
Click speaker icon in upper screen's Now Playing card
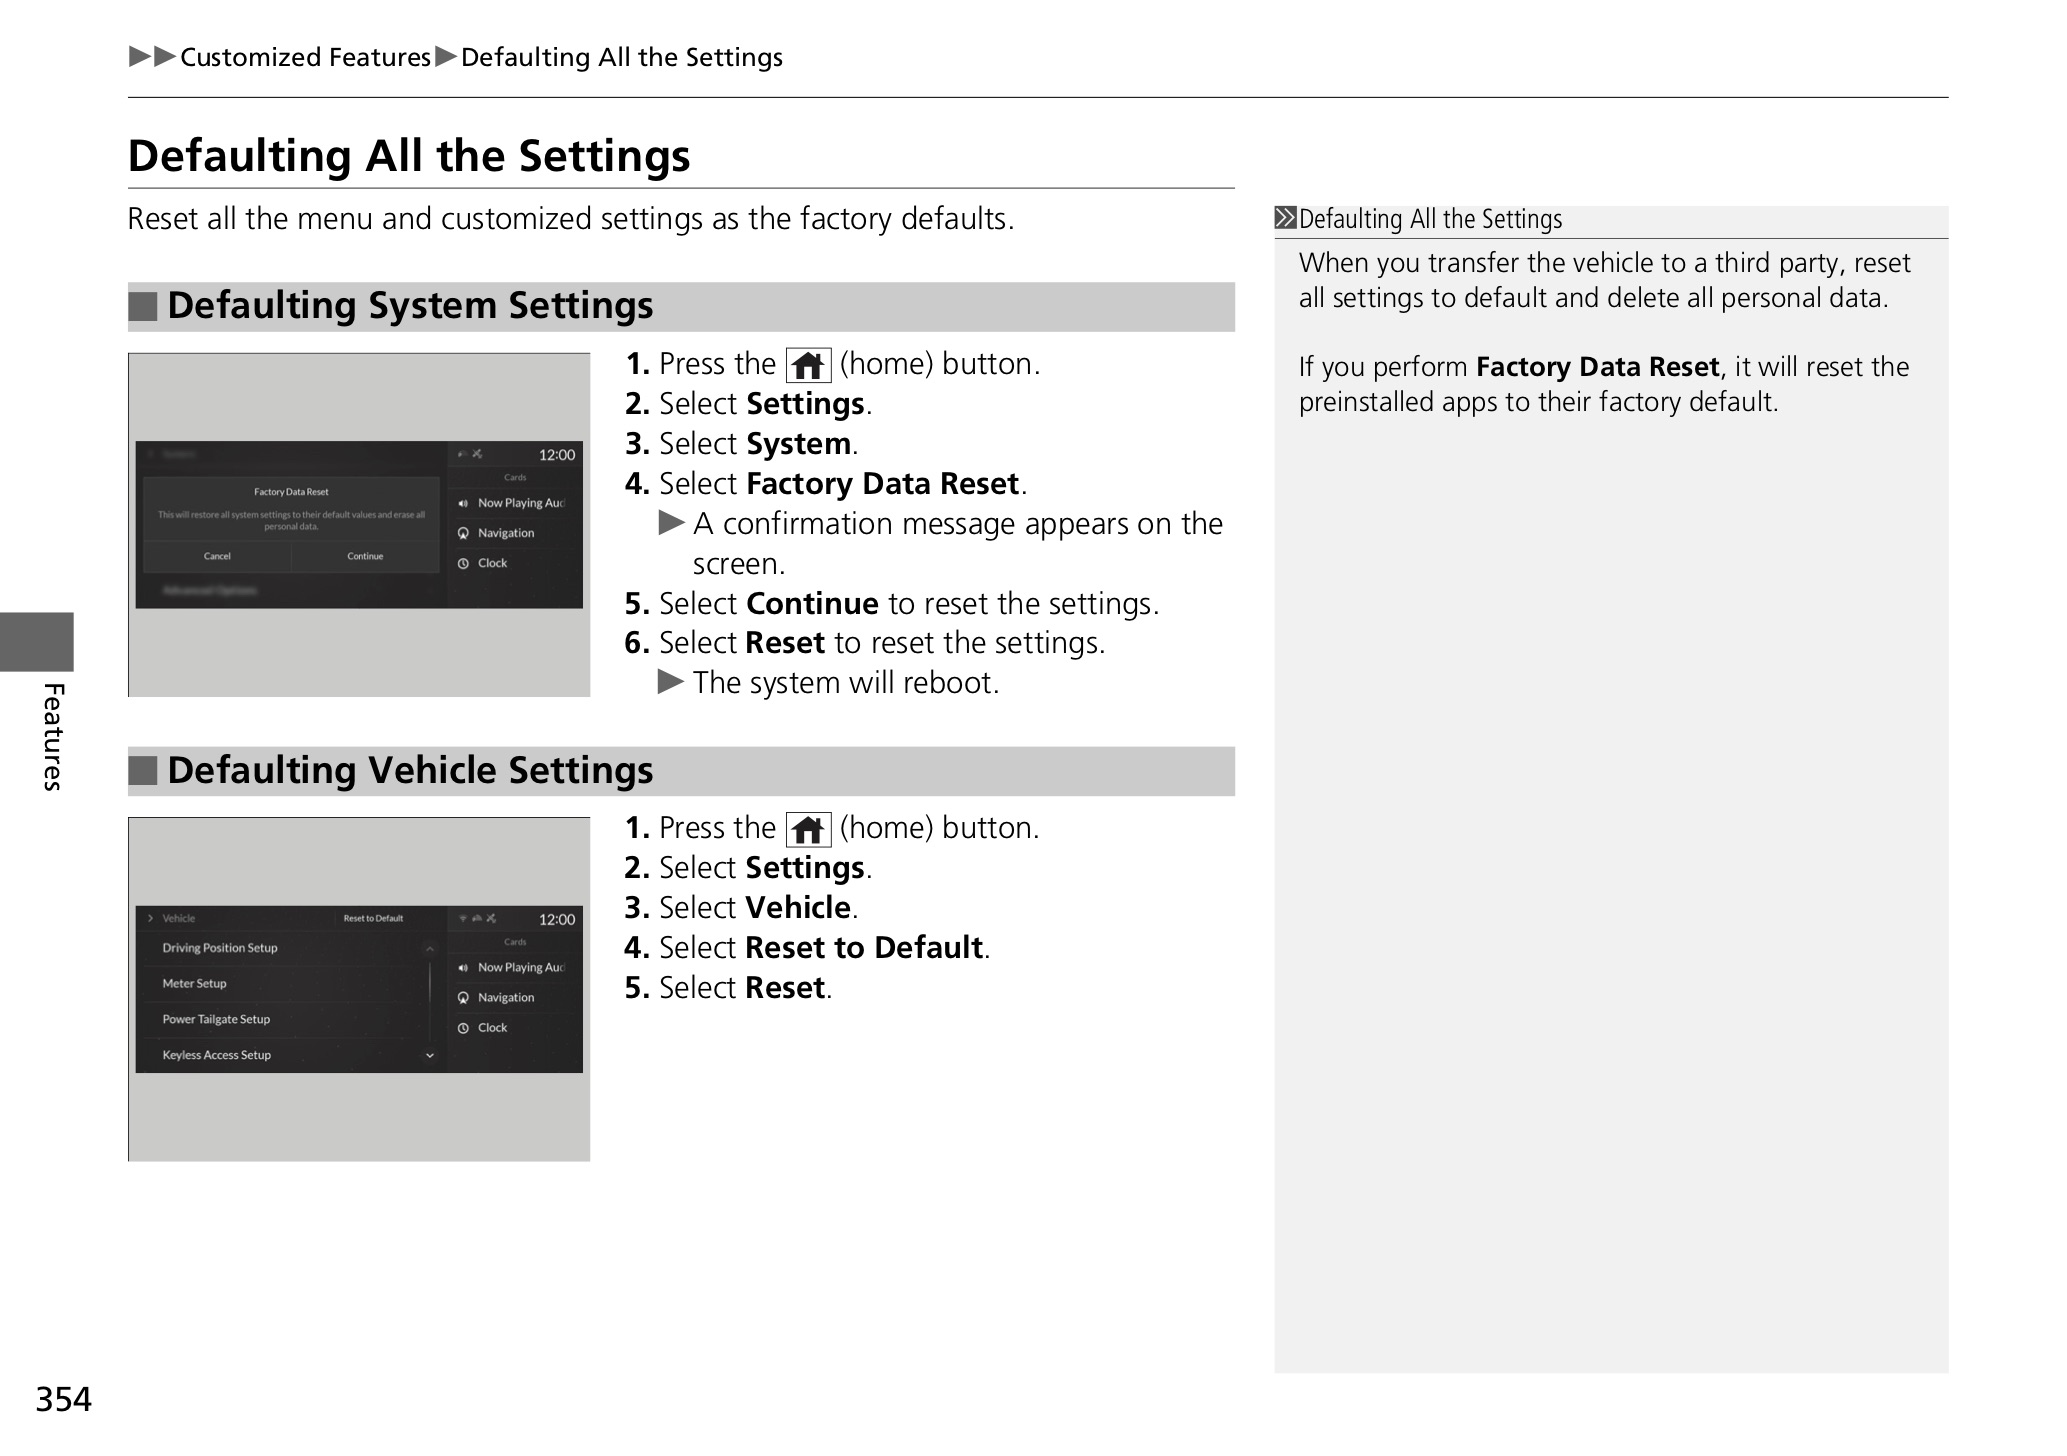[x=463, y=503]
